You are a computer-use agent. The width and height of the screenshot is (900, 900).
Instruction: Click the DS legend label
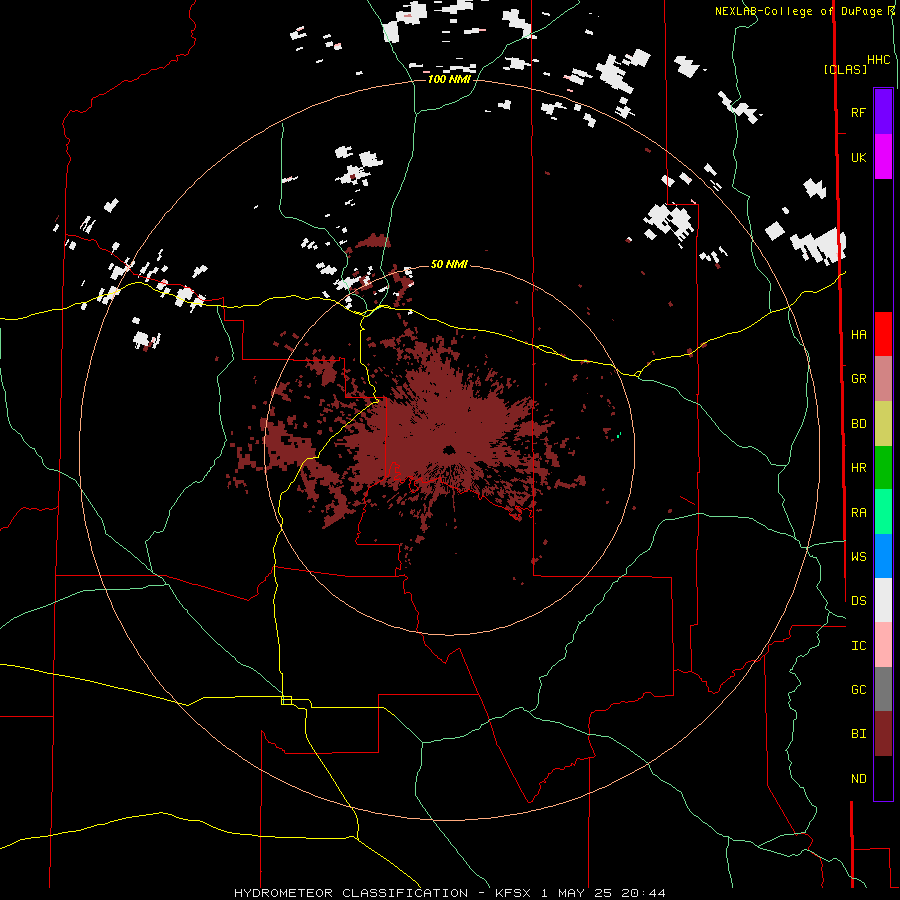click(858, 600)
